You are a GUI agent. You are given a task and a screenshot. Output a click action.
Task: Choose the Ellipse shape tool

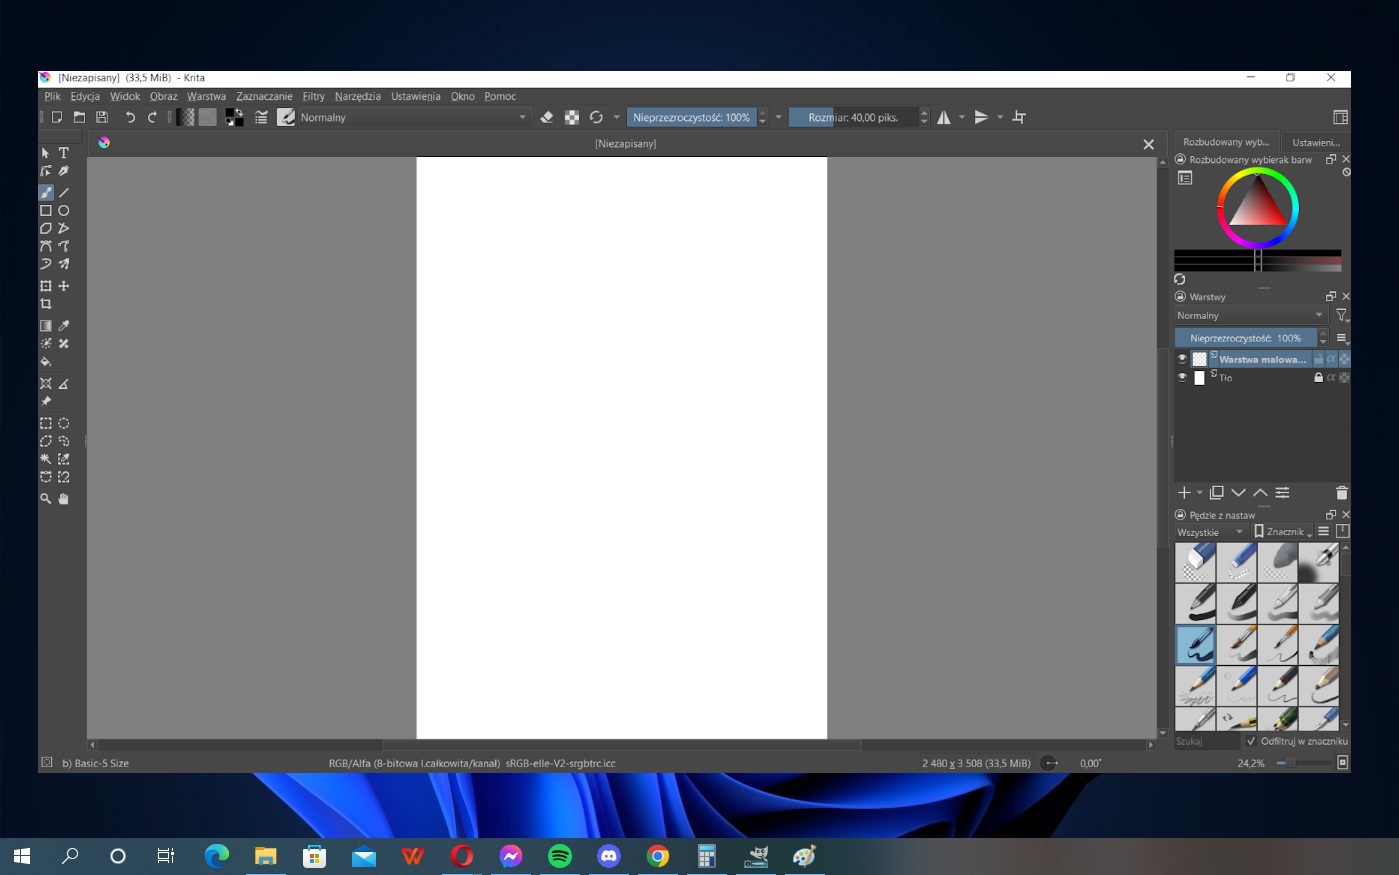click(x=64, y=211)
